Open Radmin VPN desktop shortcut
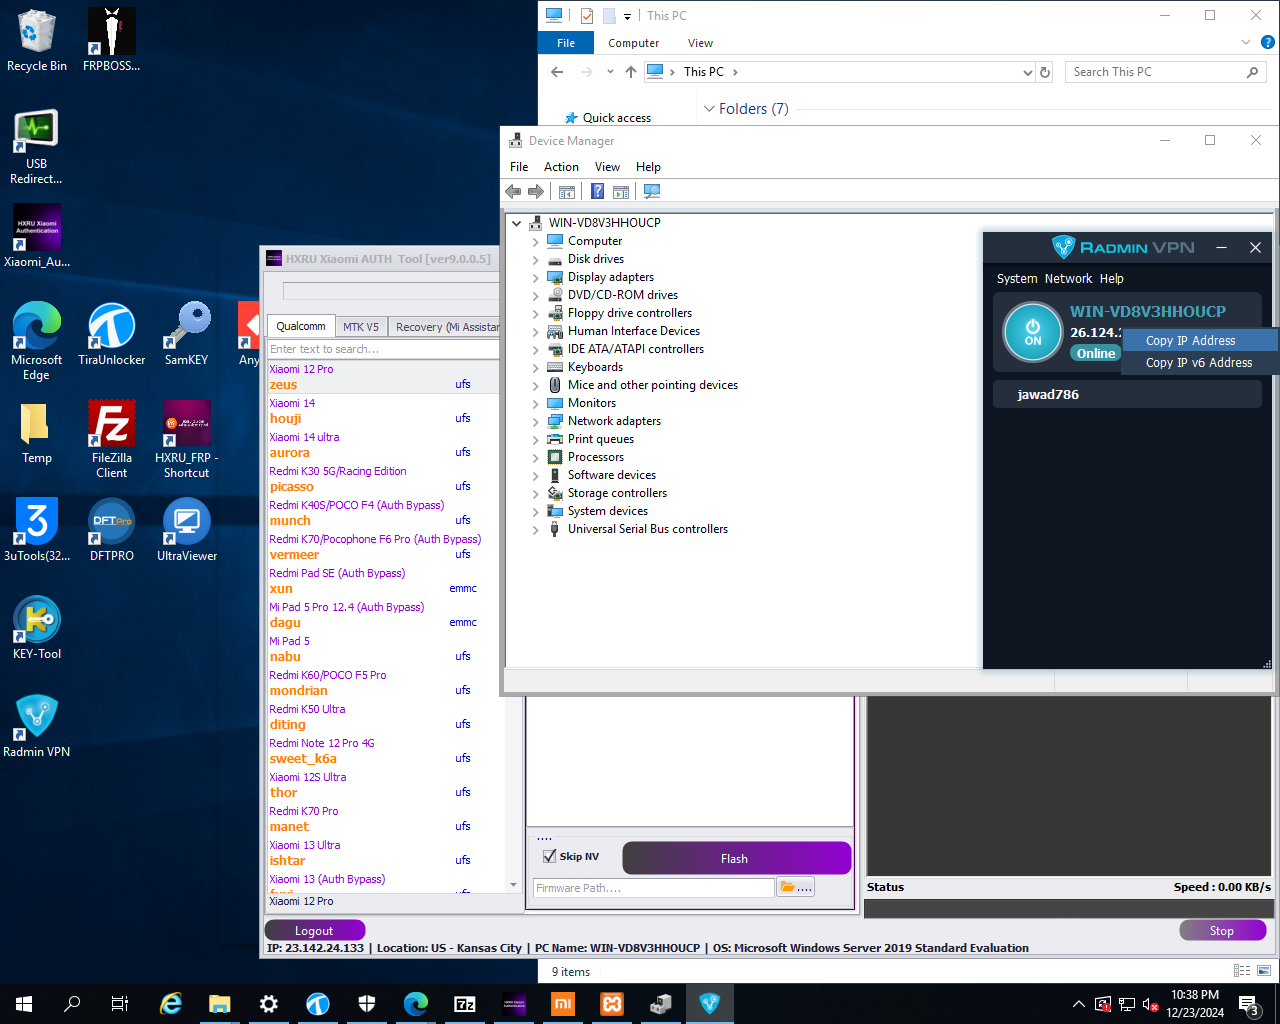Image resolution: width=1280 pixels, height=1024 pixels. point(37,726)
